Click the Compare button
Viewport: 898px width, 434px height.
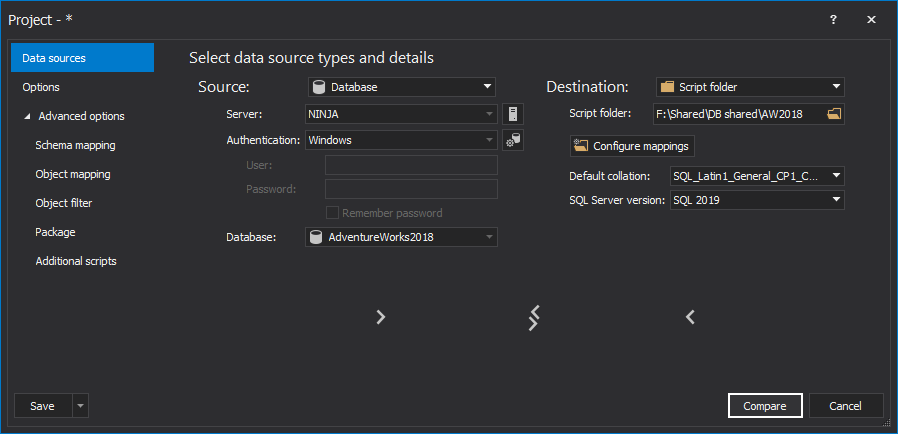[x=764, y=406]
